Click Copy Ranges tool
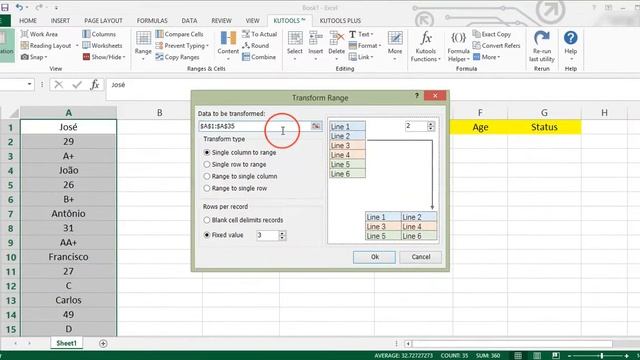The height and width of the screenshot is (360, 640). [x=178, y=57]
